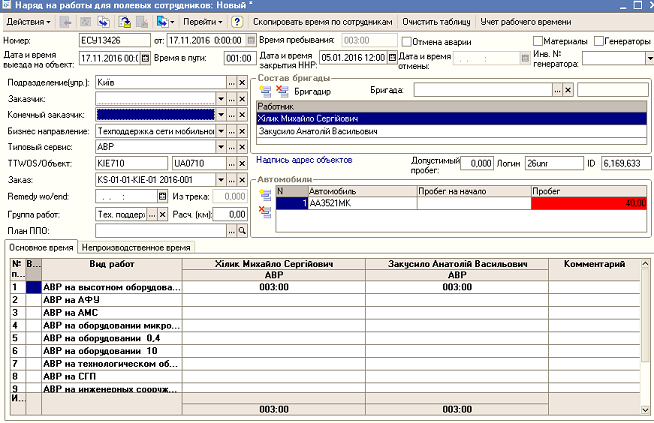
Task: Enable Отмена аварии checkbox
Action: click(405, 41)
